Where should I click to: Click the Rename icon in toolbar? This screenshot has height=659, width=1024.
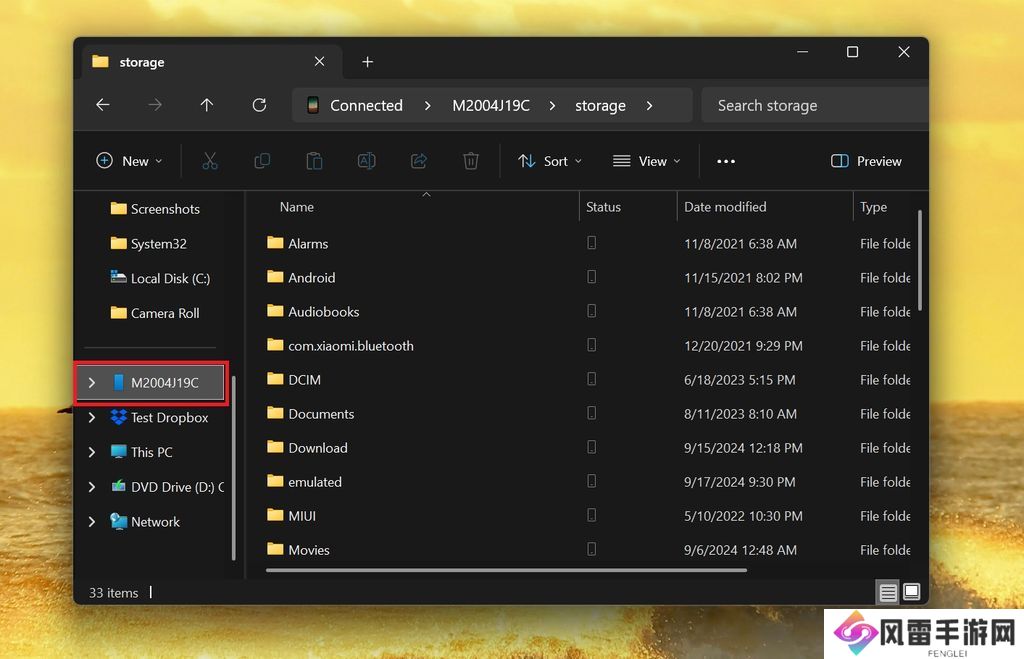tap(366, 161)
